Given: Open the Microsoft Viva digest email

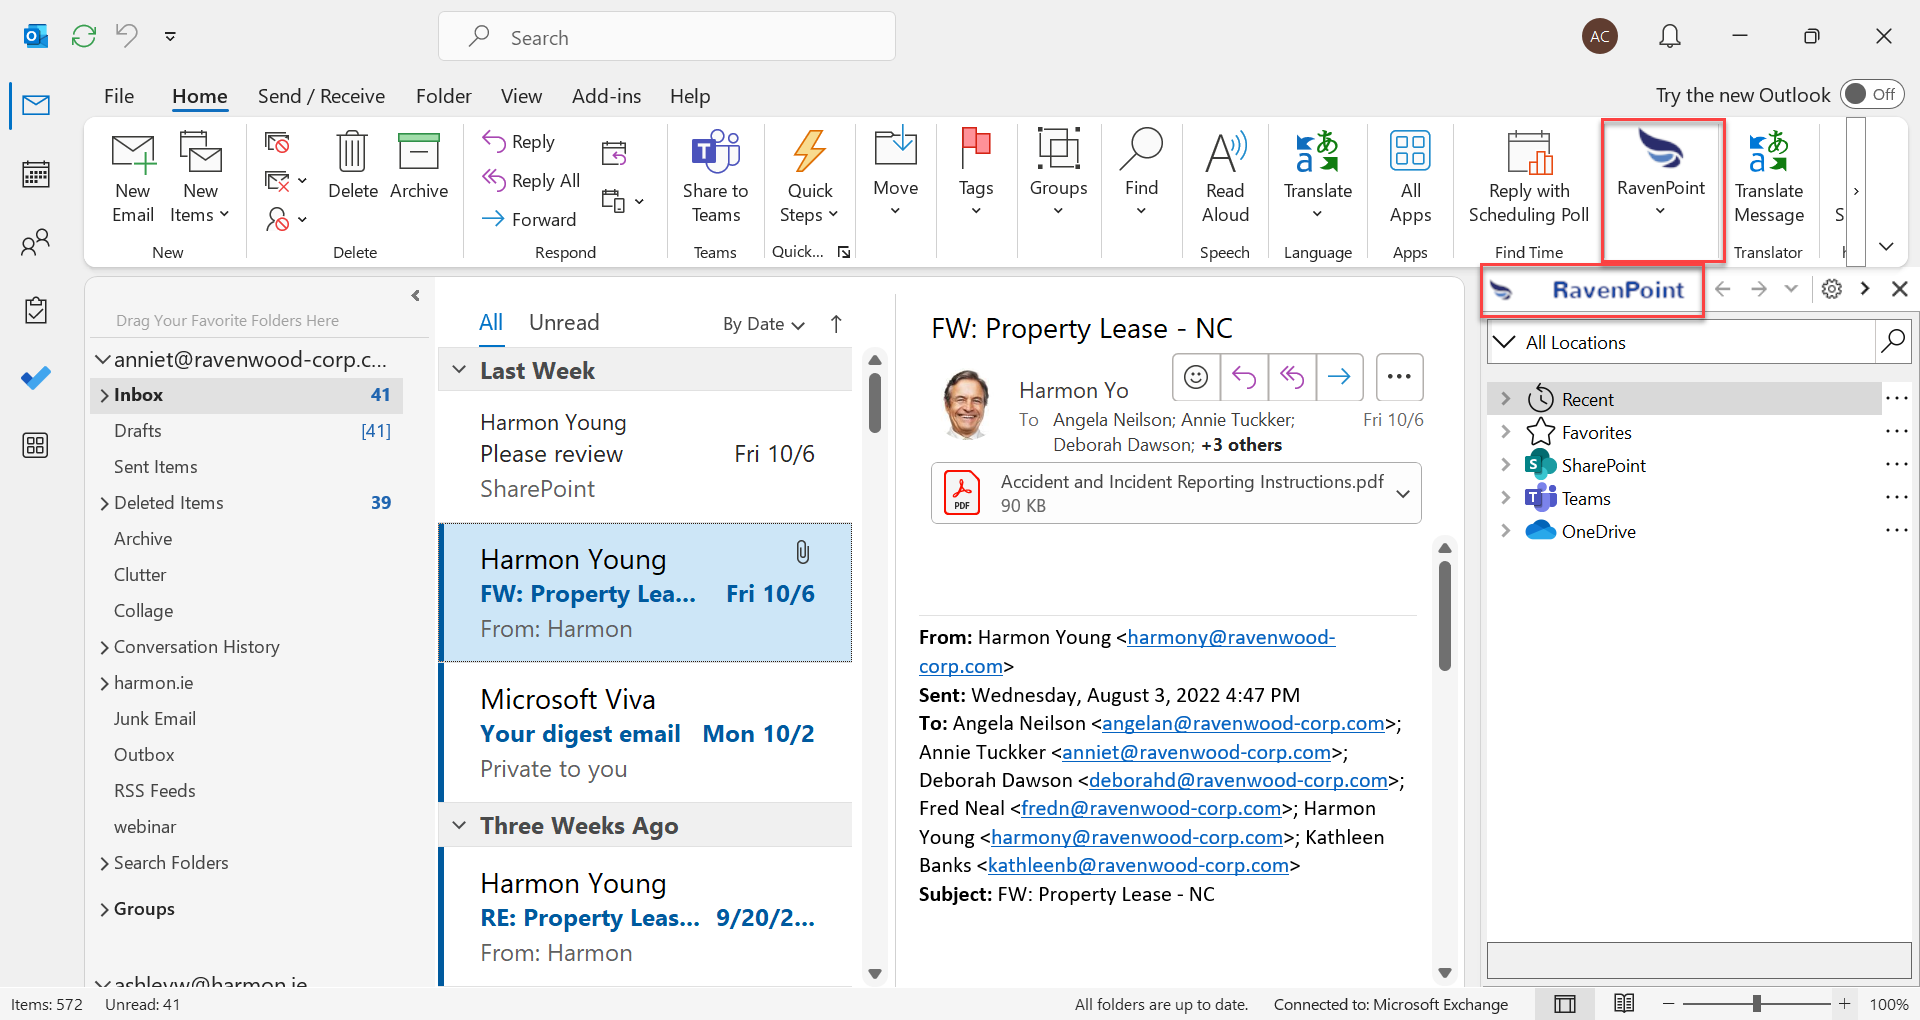Looking at the screenshot, I should 647,733.
